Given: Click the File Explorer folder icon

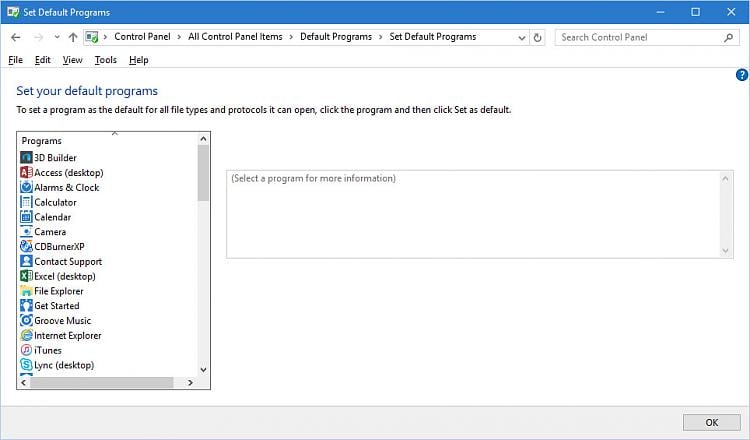Looking at the screenshot, I should point(26,291).
